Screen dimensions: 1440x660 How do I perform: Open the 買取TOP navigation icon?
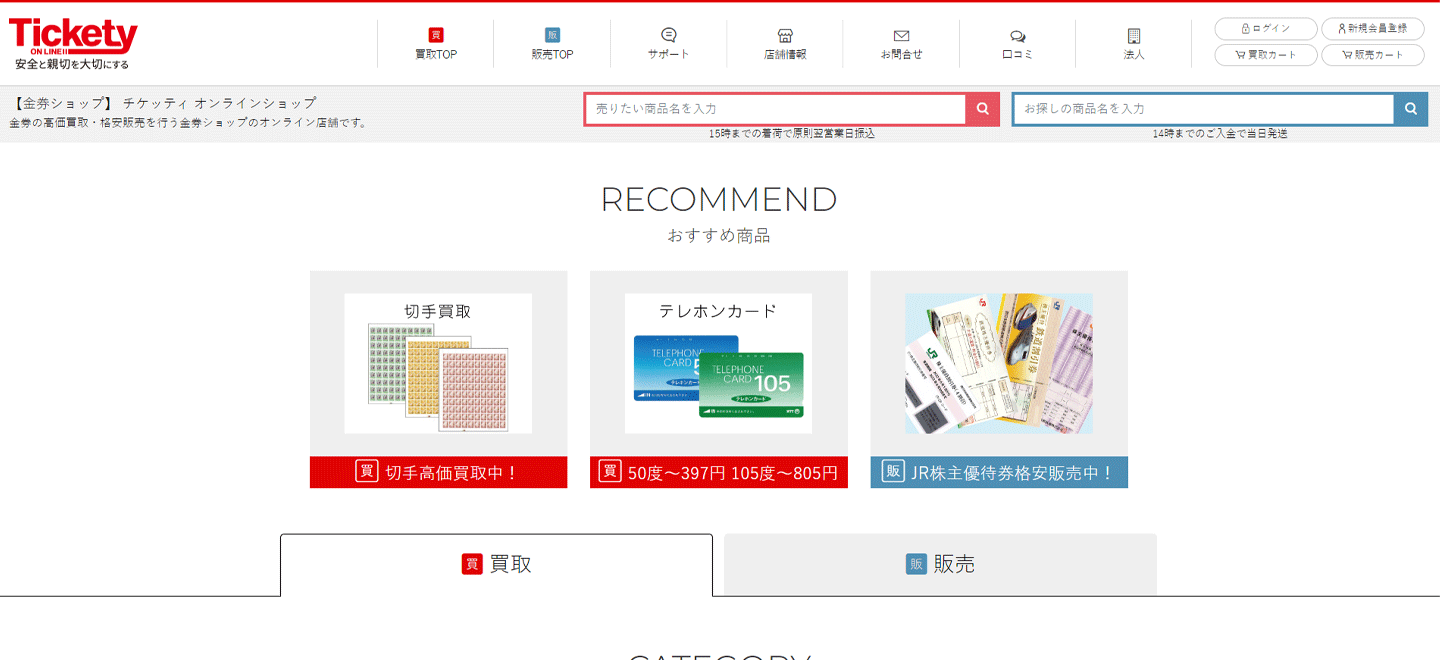coord(436,36)
